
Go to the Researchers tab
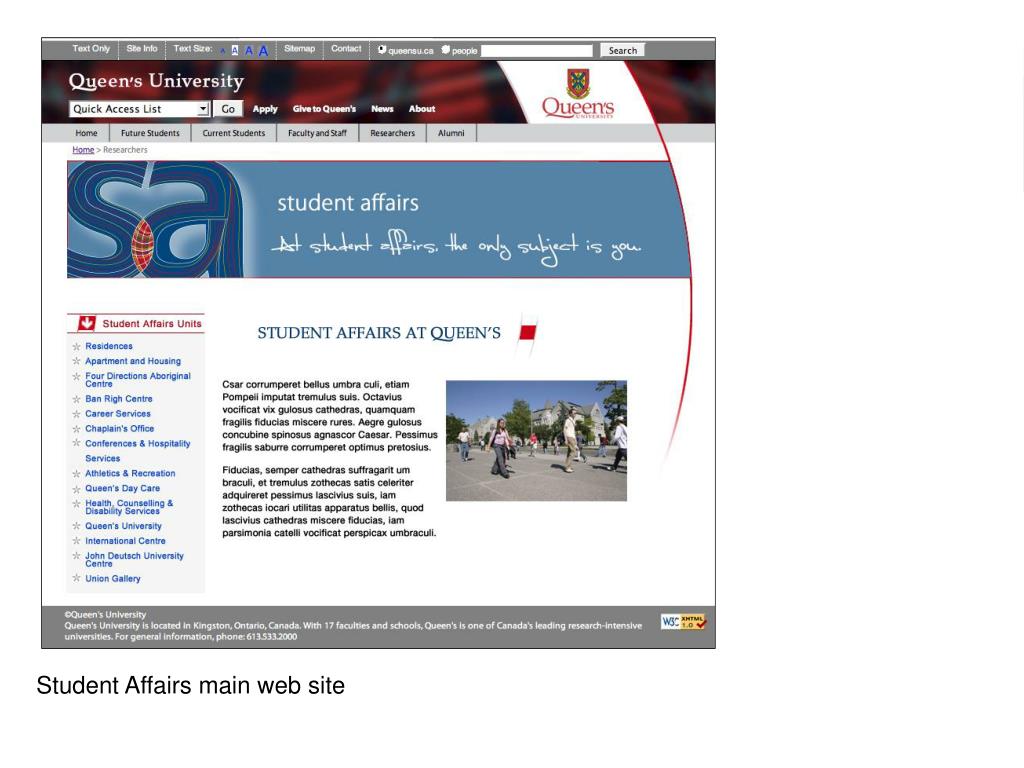[392, 133]
